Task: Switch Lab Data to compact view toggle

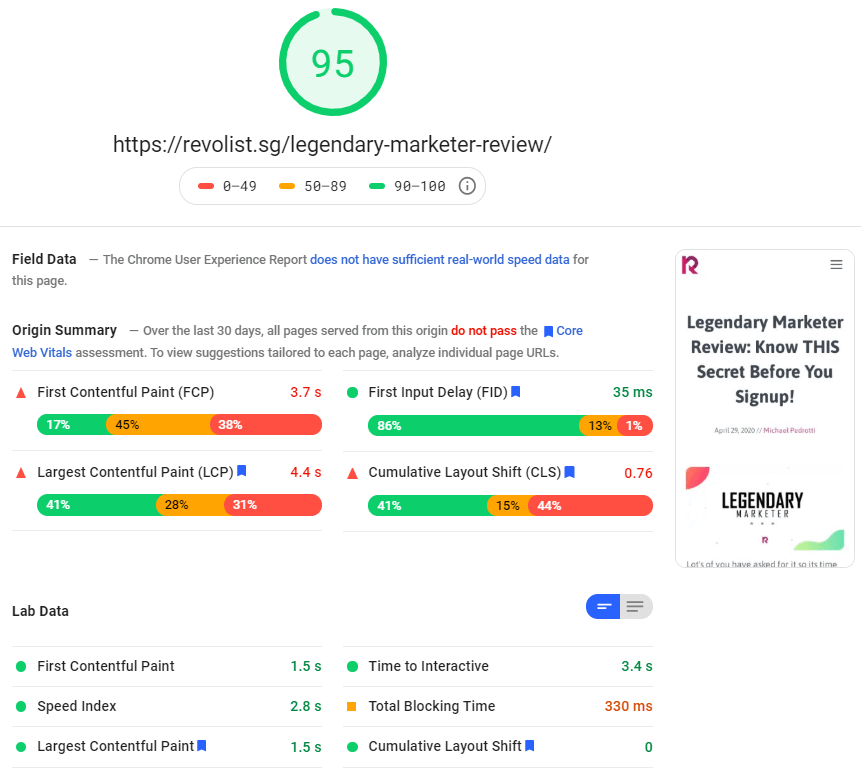Action: [x=603, y=607]
